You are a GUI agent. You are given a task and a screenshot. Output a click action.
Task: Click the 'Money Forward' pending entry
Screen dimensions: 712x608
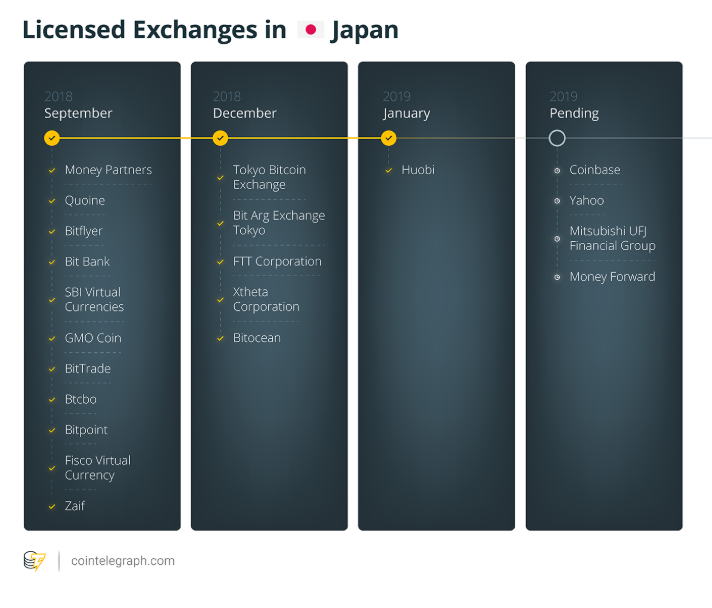pos(613,277)
